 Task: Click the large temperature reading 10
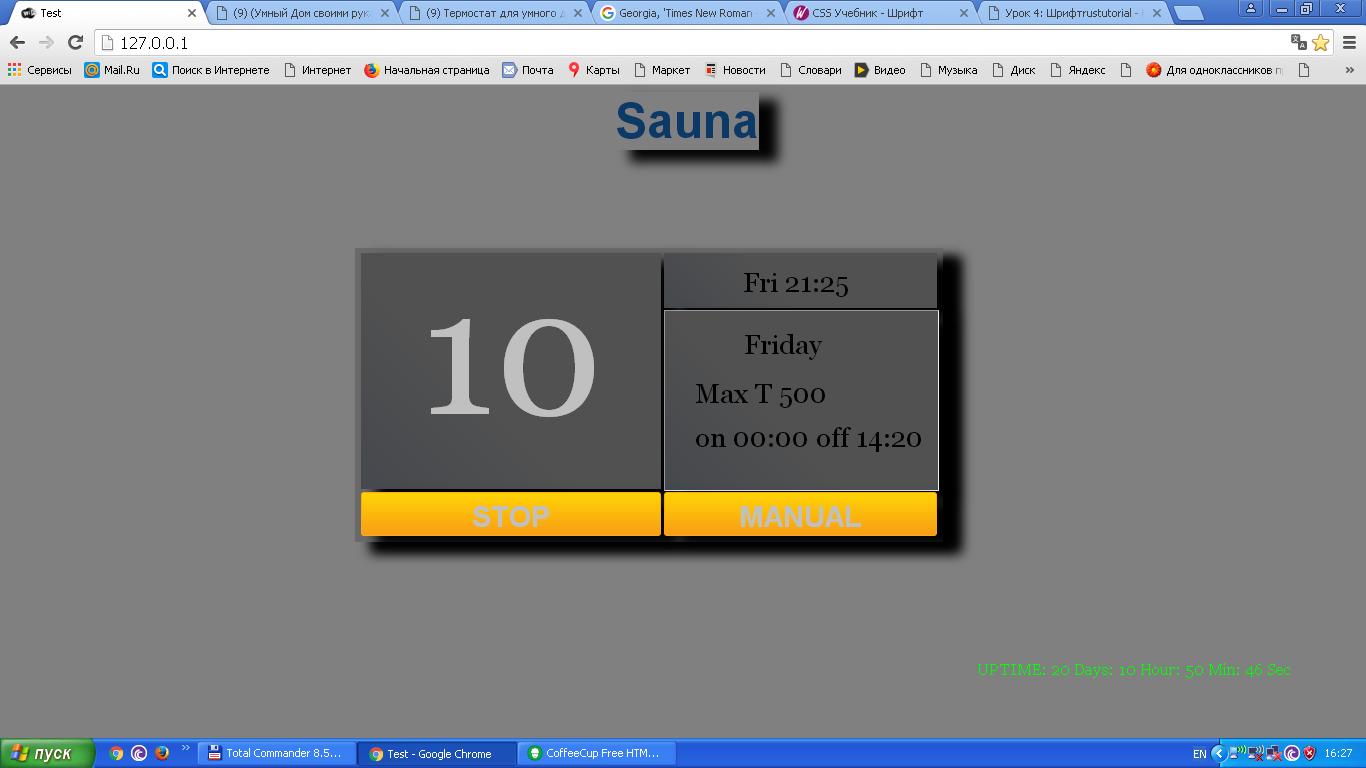[x=511, y=369]
